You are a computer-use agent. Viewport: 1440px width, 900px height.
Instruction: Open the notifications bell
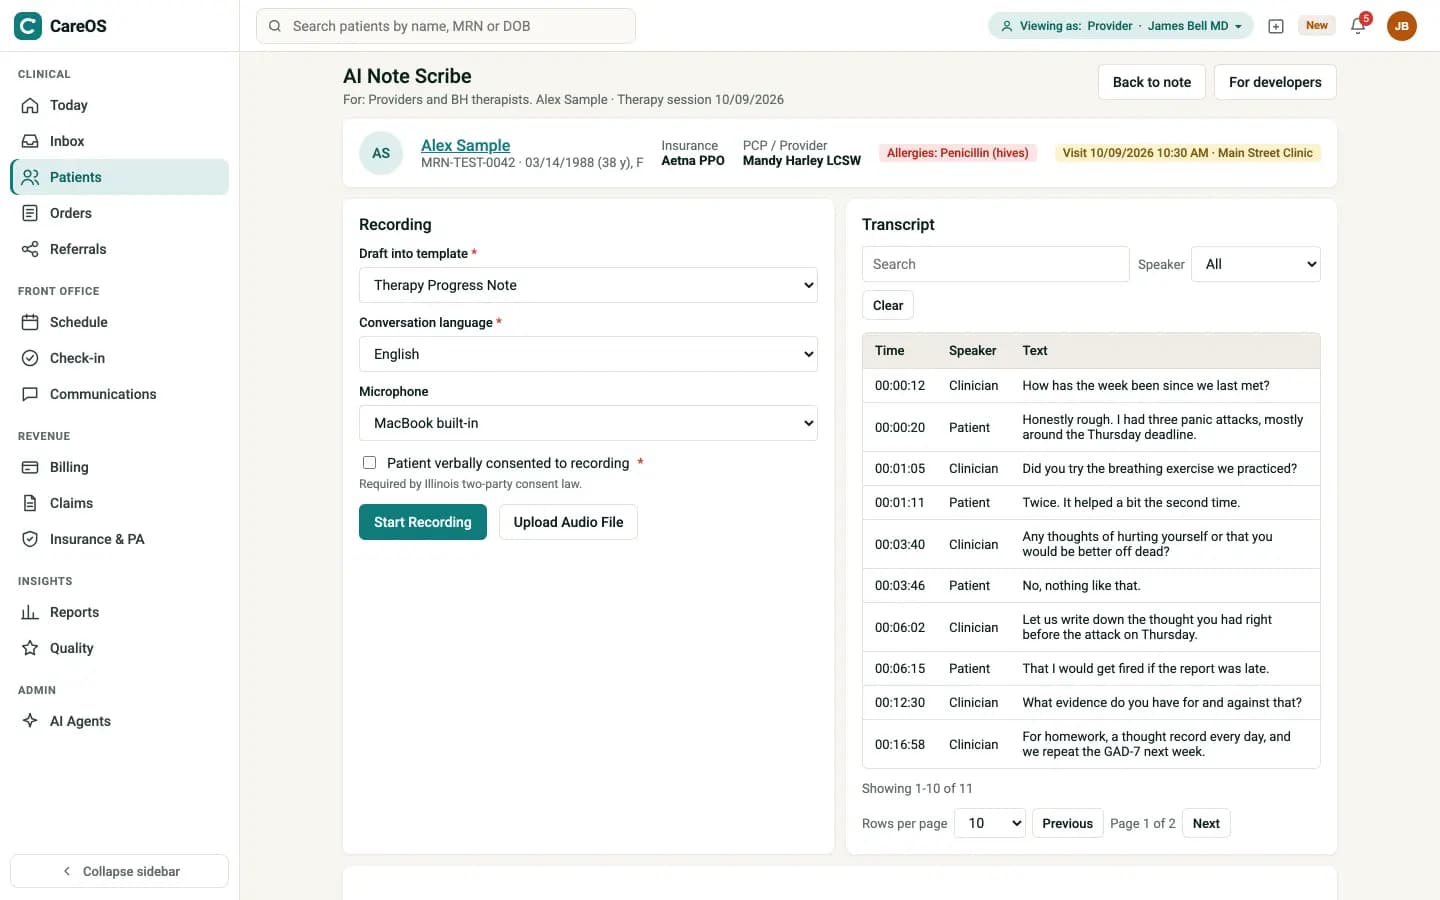pos(1358,26)
